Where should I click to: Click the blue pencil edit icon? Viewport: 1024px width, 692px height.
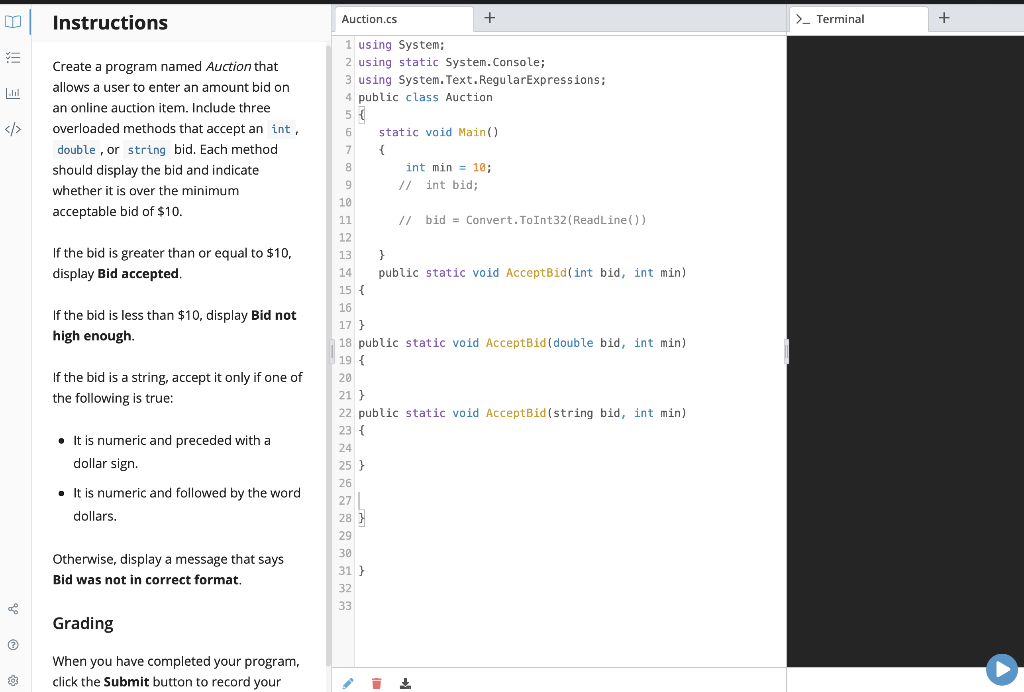348,683
